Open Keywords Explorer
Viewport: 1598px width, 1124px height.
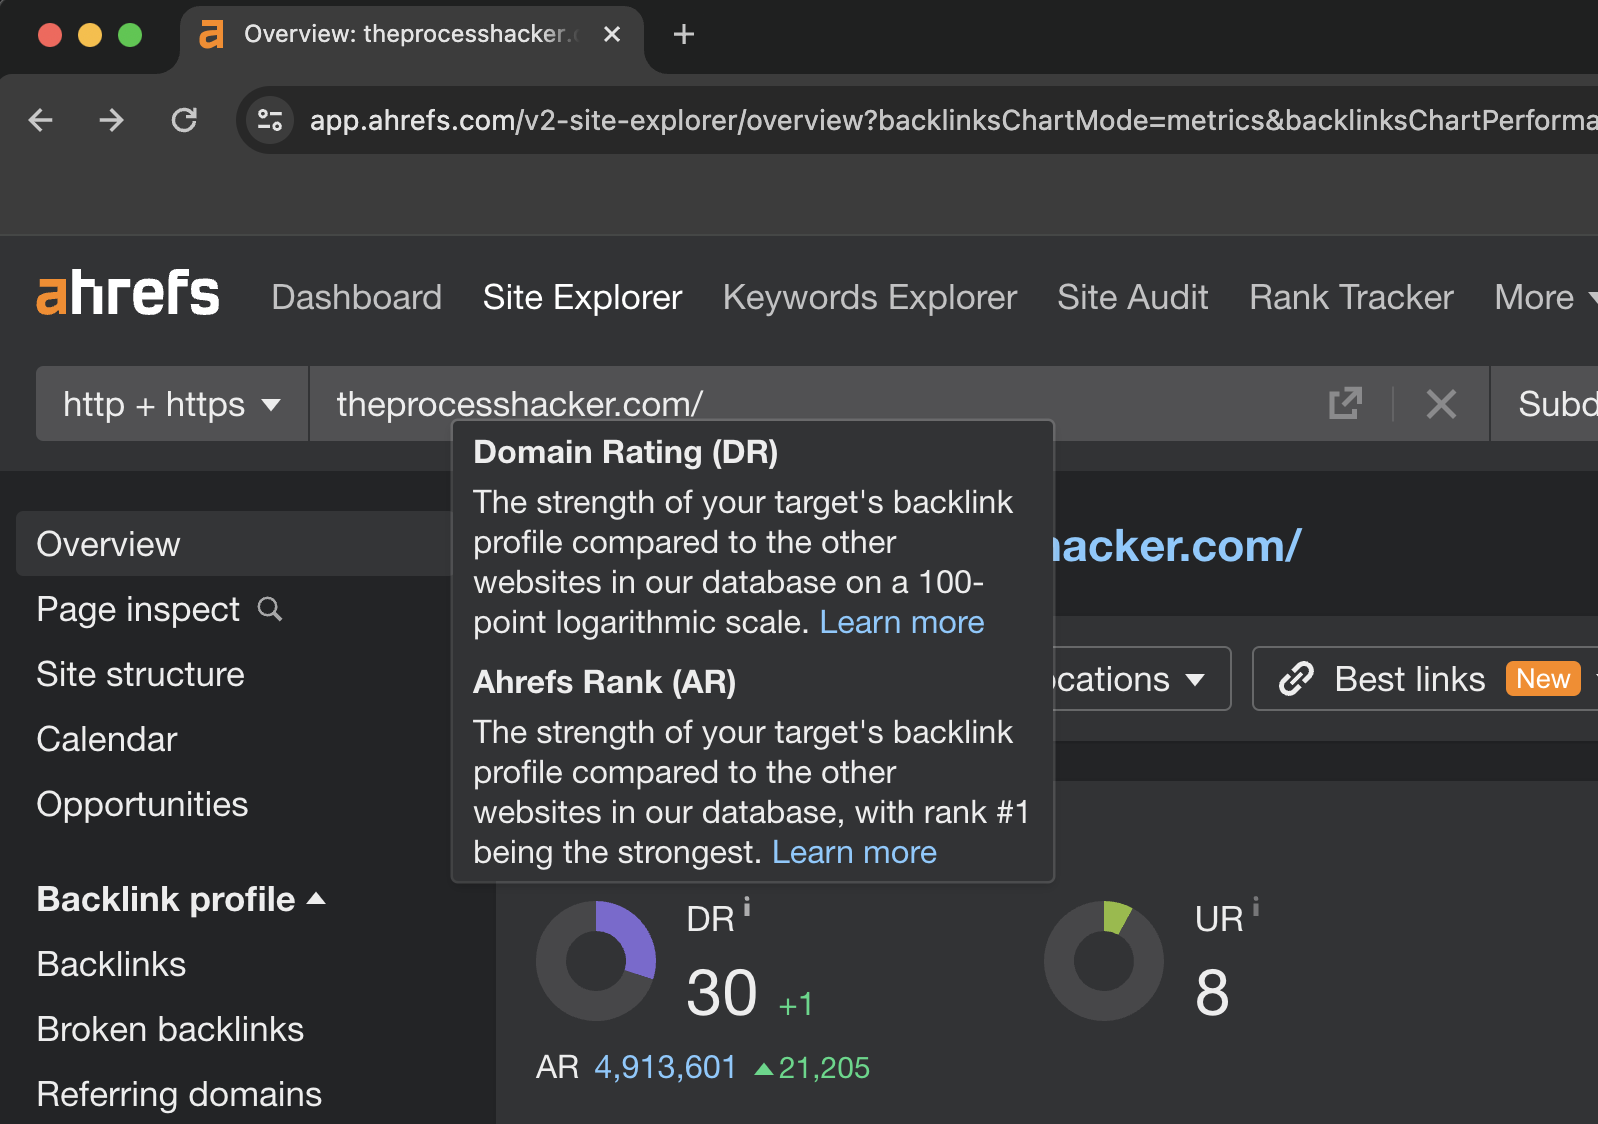pos(870,297)
